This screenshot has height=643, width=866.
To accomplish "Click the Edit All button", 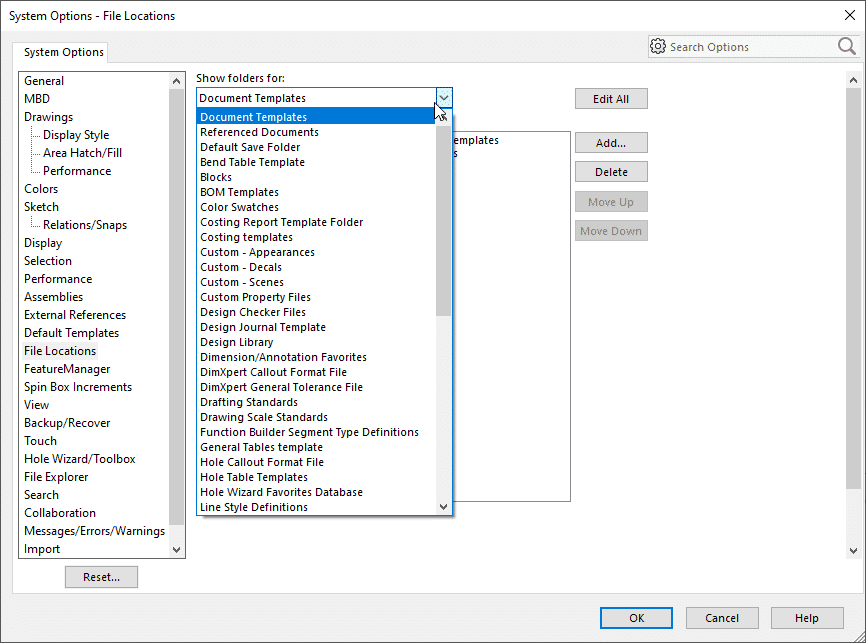I will point(611,99).
